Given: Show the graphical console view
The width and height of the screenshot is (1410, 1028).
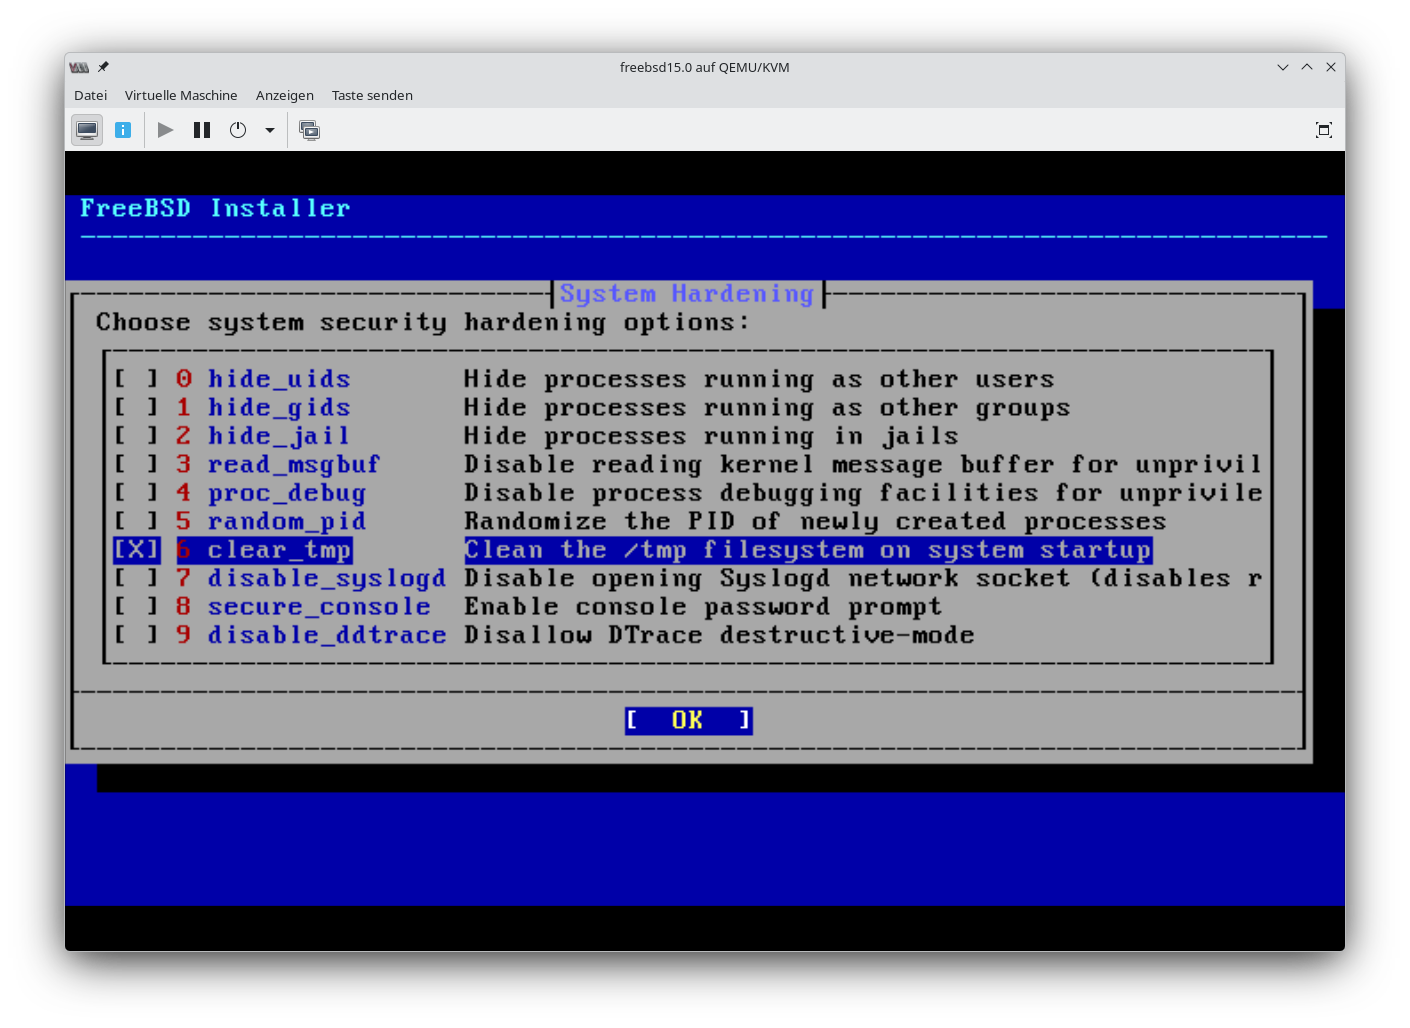Looking at the screenshot, I should 87,130.
